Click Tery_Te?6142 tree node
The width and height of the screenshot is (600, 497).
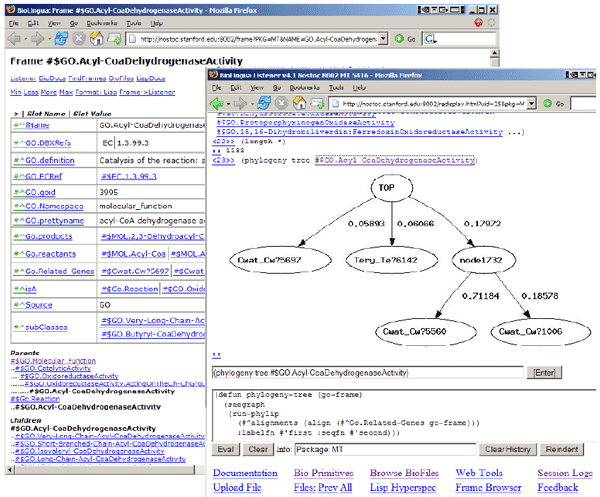(x=391, y=260)
